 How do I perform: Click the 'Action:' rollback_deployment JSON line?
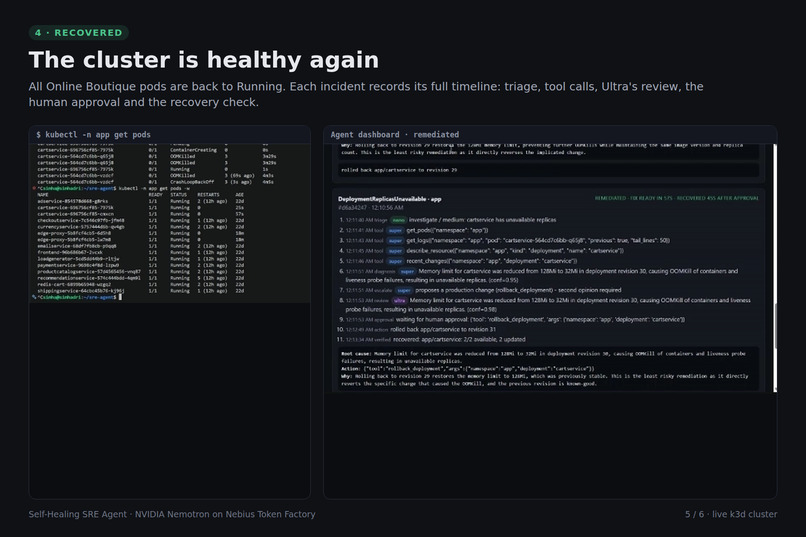point(468,368)
